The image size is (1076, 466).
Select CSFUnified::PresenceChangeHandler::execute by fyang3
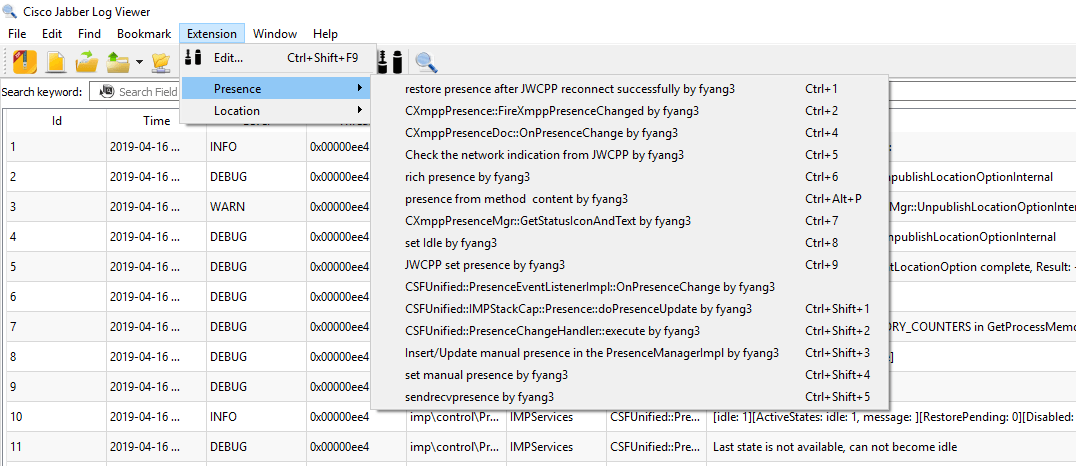tap(629, 330)
